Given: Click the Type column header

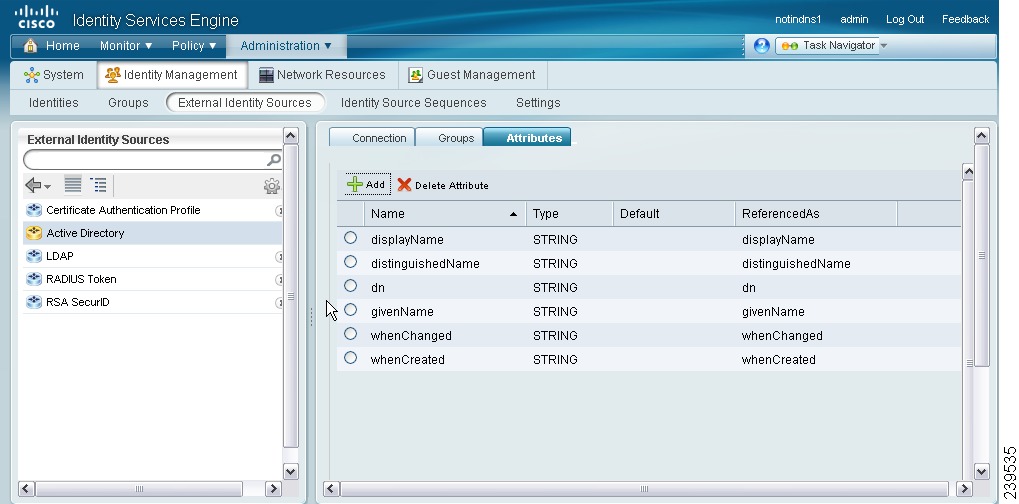Looking at the screenshot, I should pos(569,214).
